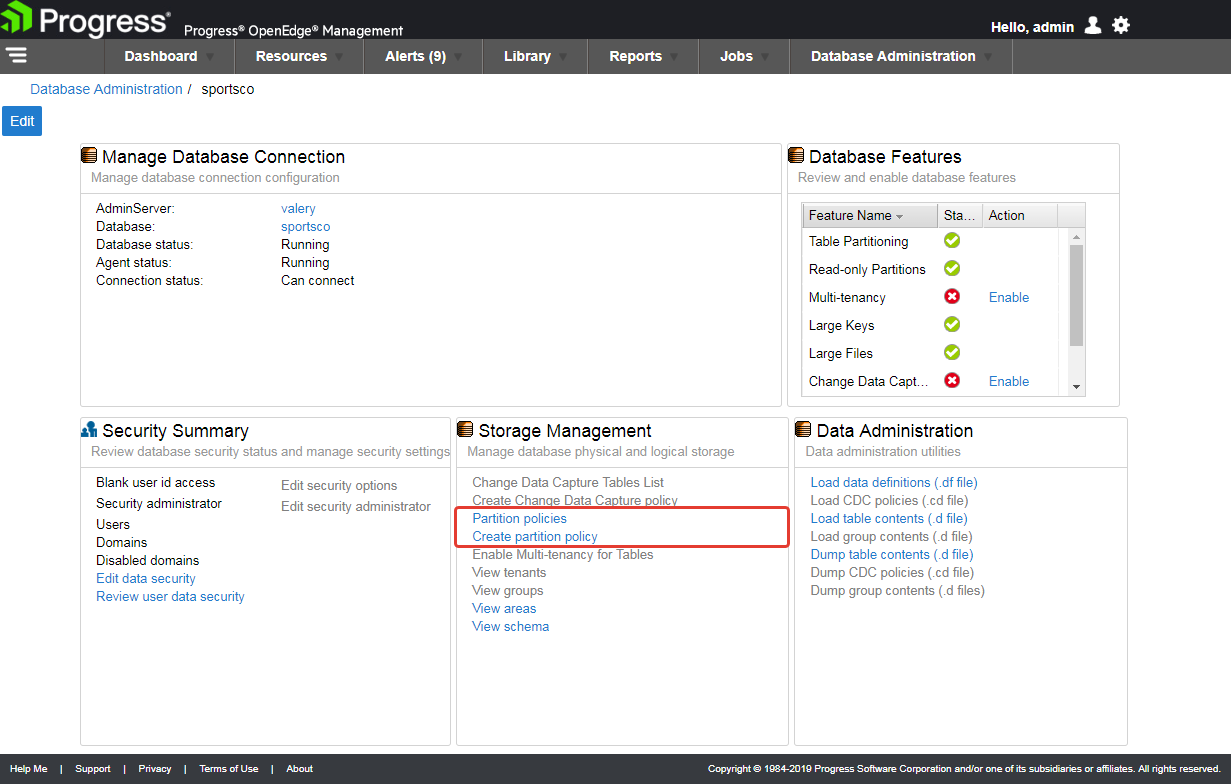Expand the Database Administration dropdown

point(901,56)
